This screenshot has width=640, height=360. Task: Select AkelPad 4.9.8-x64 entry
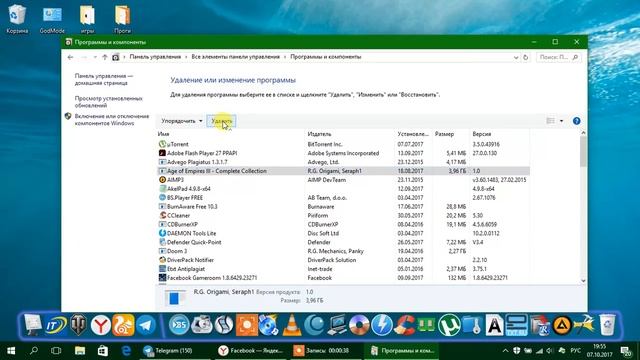343,189
